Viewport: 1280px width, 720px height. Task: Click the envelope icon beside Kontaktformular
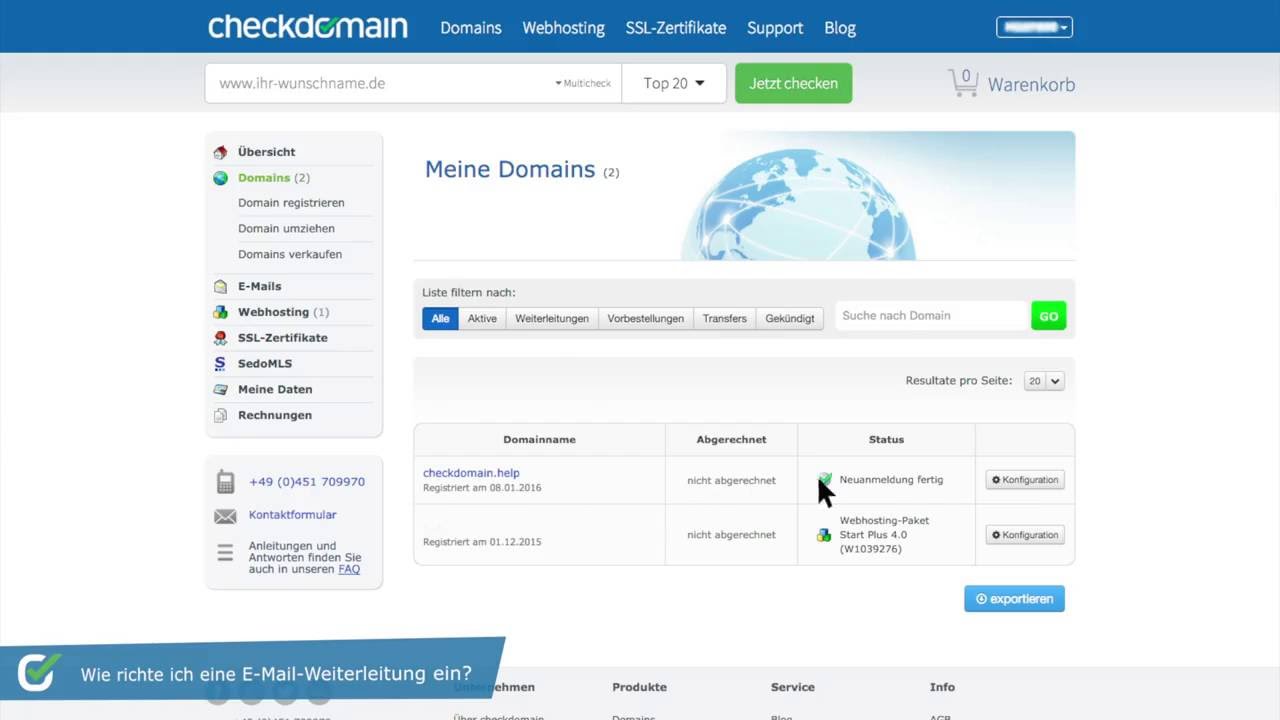coord(225,516)
